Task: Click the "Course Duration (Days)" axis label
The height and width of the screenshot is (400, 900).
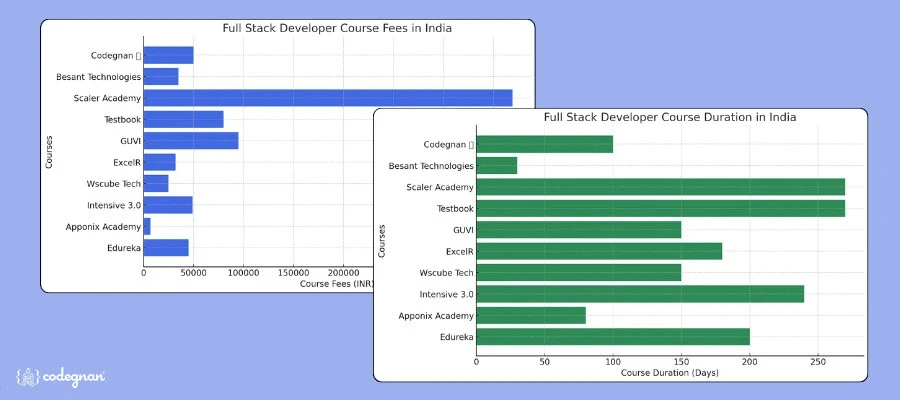Action: click(x=670, y=373)
